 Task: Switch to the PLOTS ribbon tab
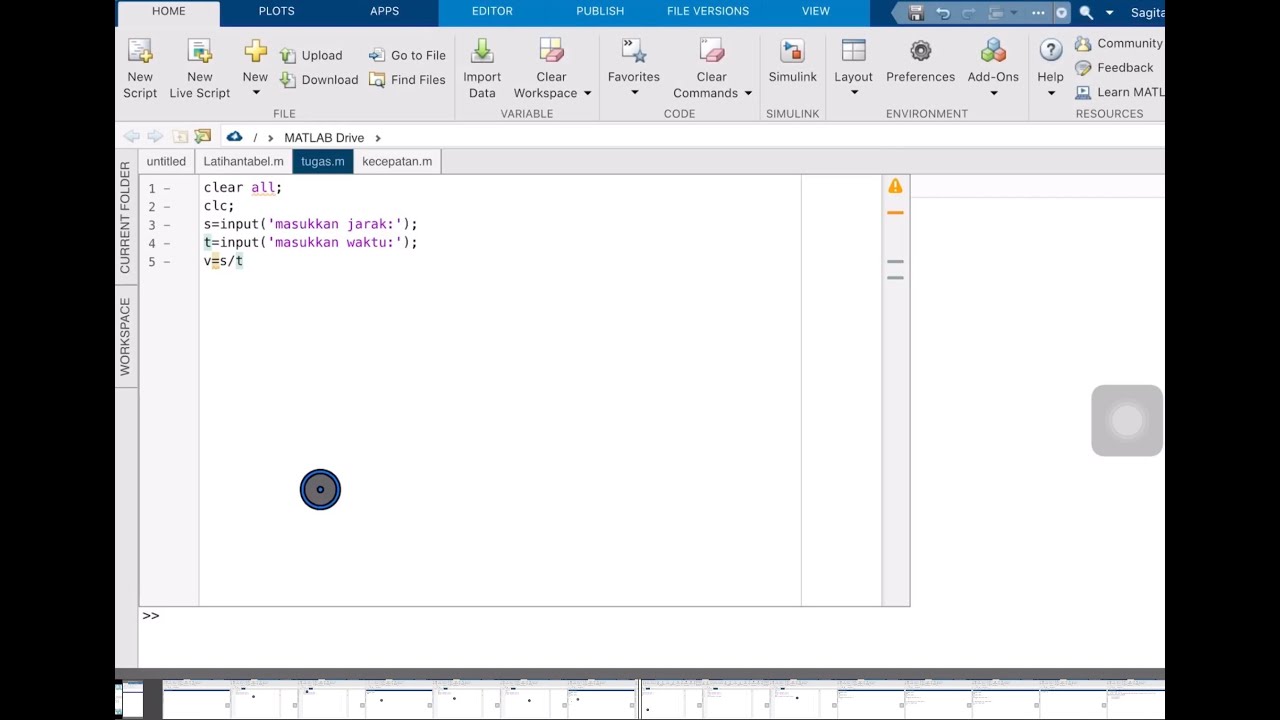click(x=277, y=11)
